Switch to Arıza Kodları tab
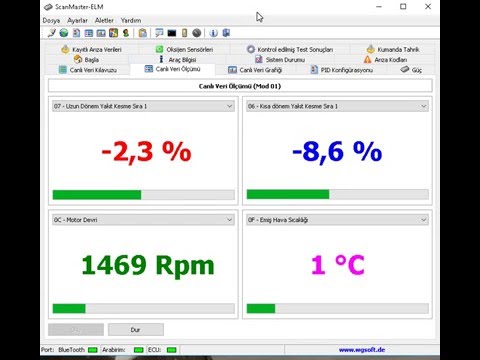Viewport: 480px width, 360px height. pyautogui.click(x=385, y=60)
